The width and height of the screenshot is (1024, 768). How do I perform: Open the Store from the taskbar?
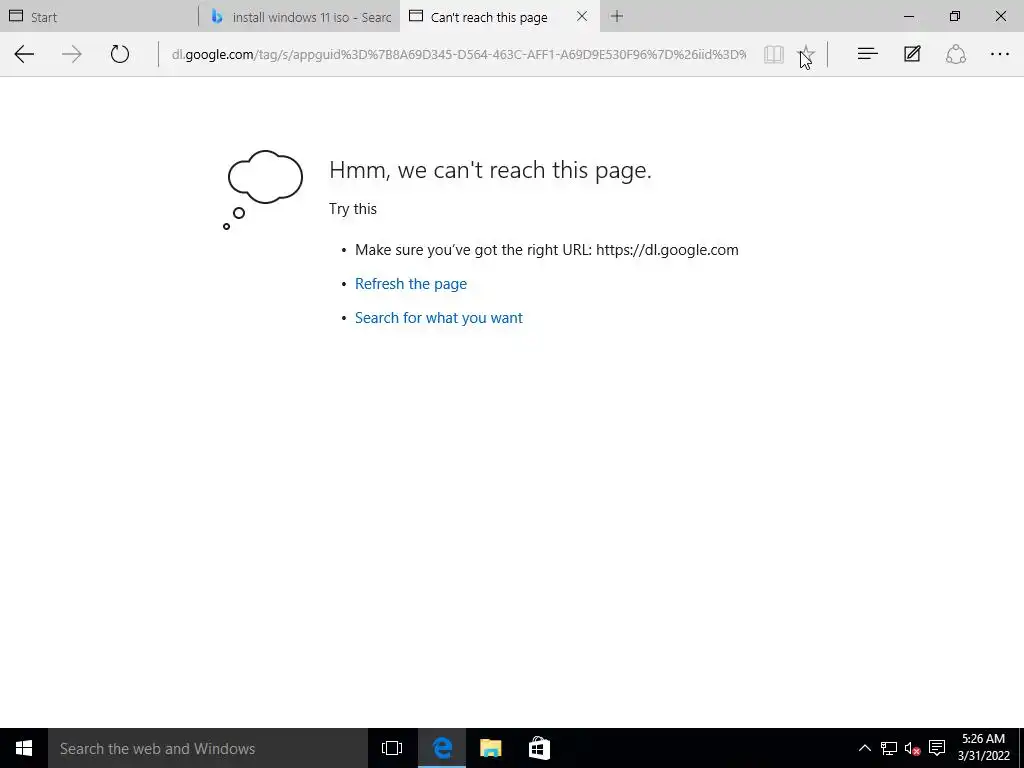539,748
